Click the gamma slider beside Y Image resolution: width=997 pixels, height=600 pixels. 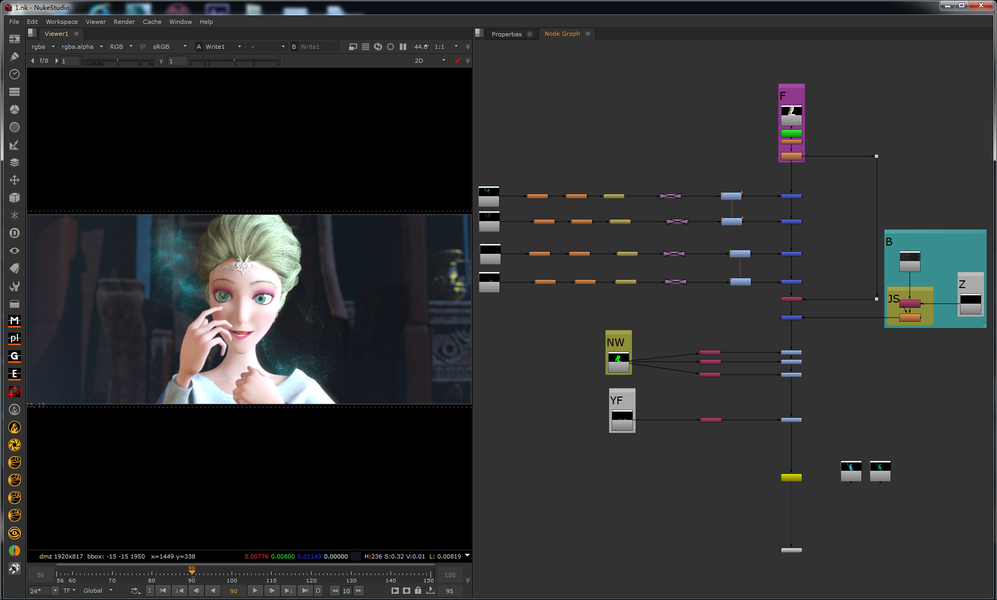[235, 61]
